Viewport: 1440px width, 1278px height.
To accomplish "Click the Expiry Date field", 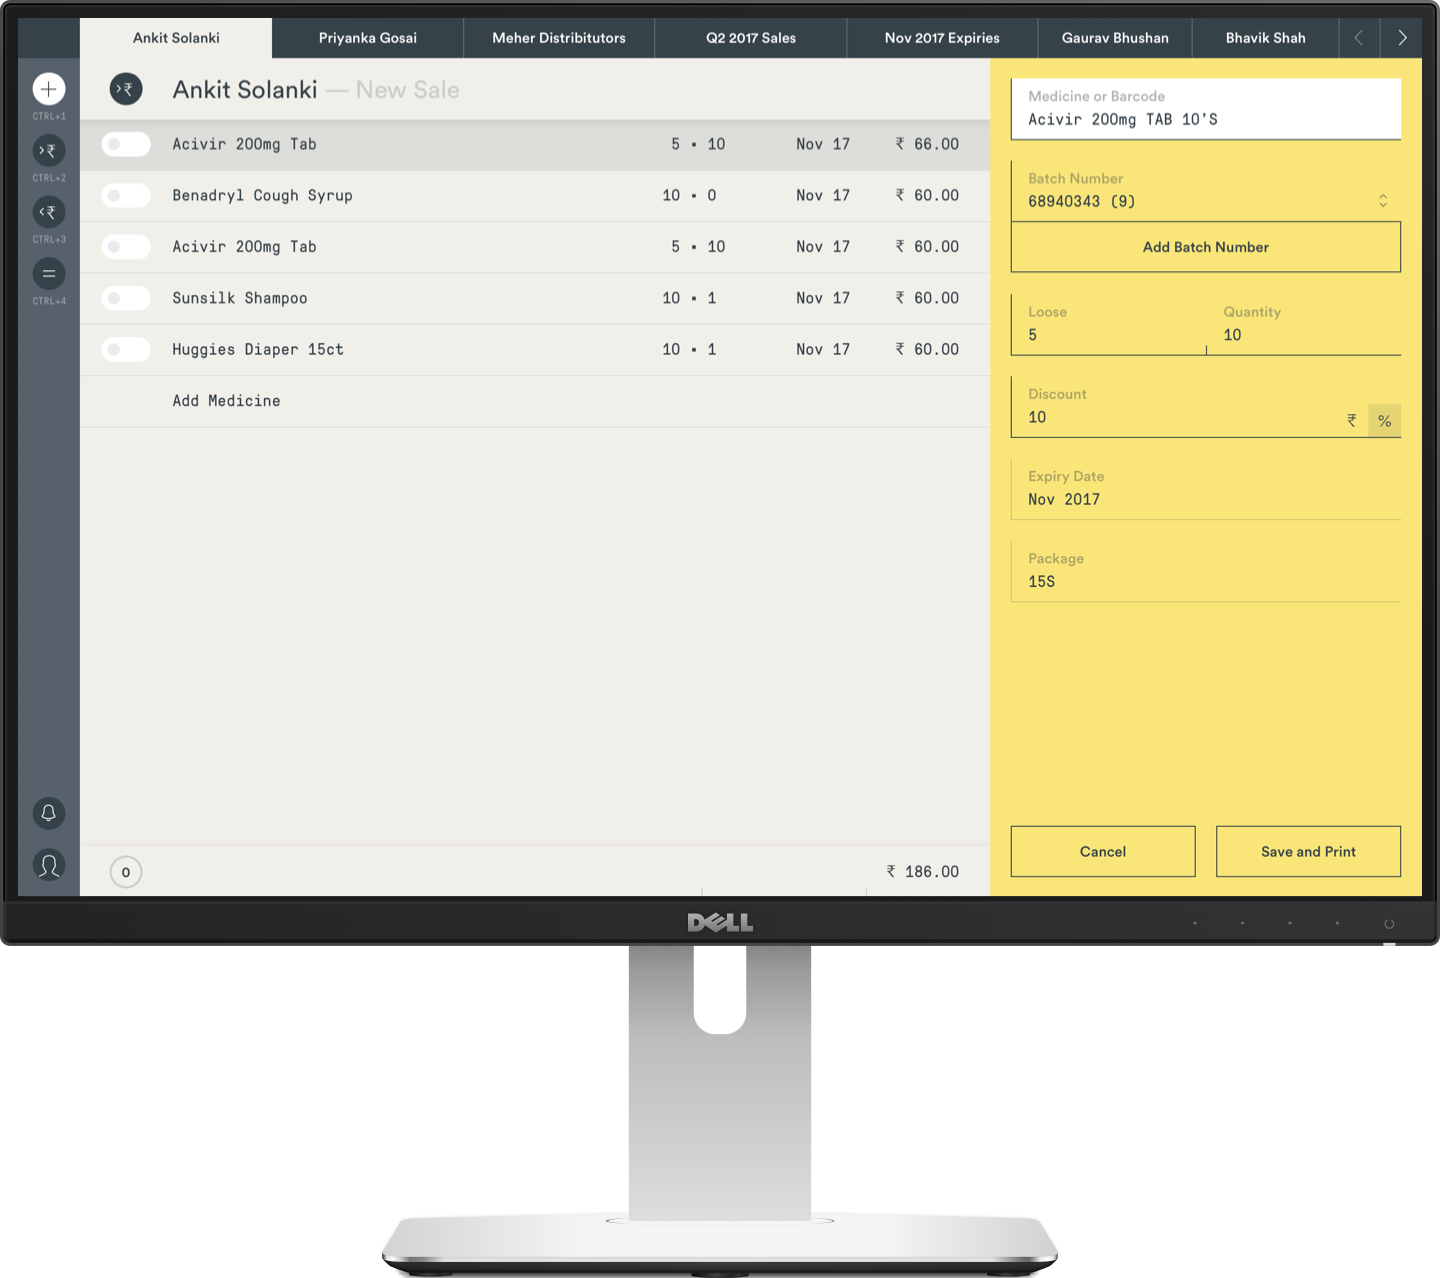I will (x=1206, y=489).
